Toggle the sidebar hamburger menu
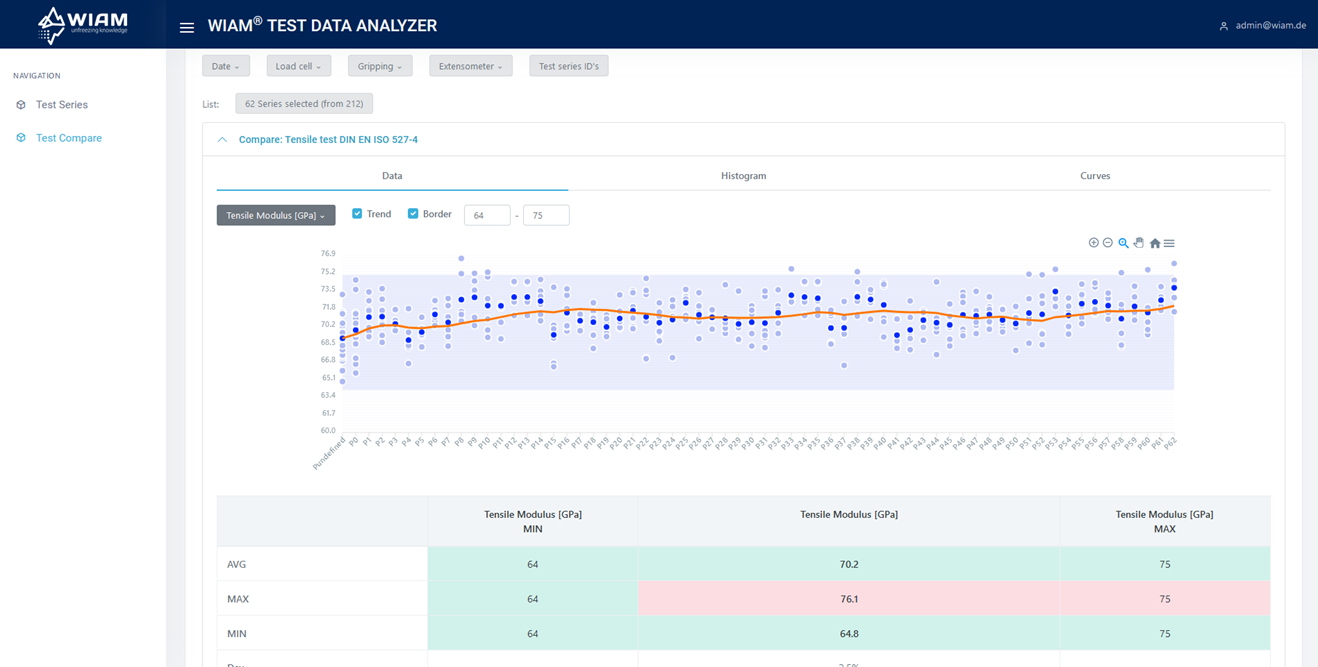The height and width of the screenshot is (667, 1318). 187,27
